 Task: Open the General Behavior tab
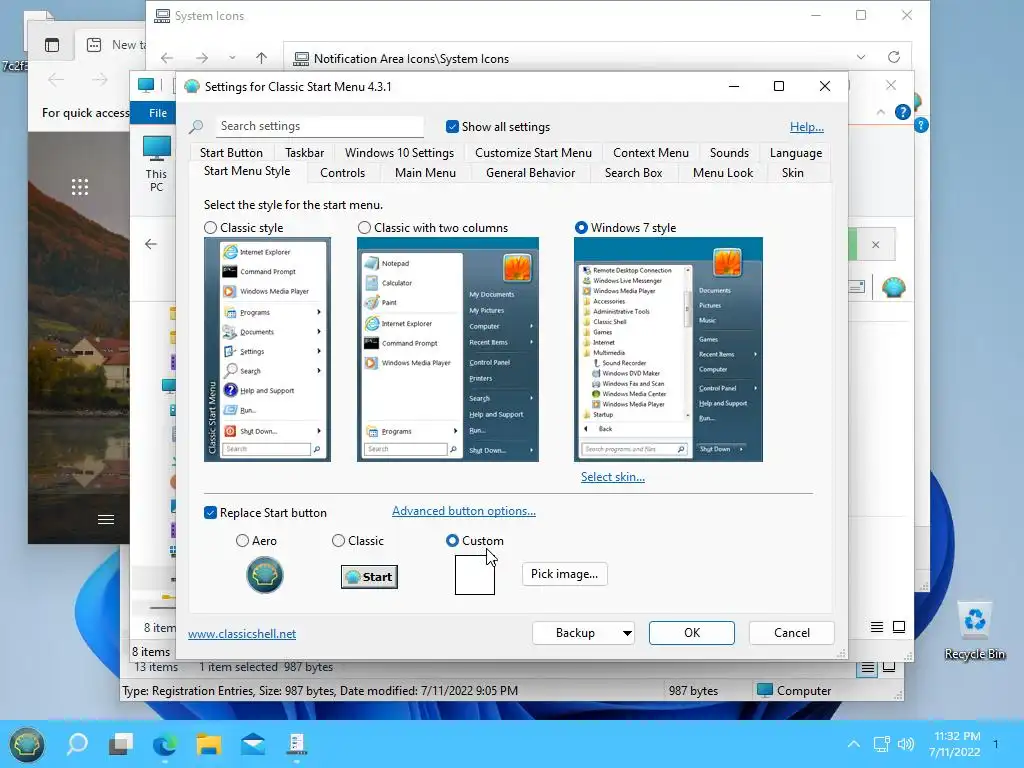pyautogui.click(x=530, y=173)
